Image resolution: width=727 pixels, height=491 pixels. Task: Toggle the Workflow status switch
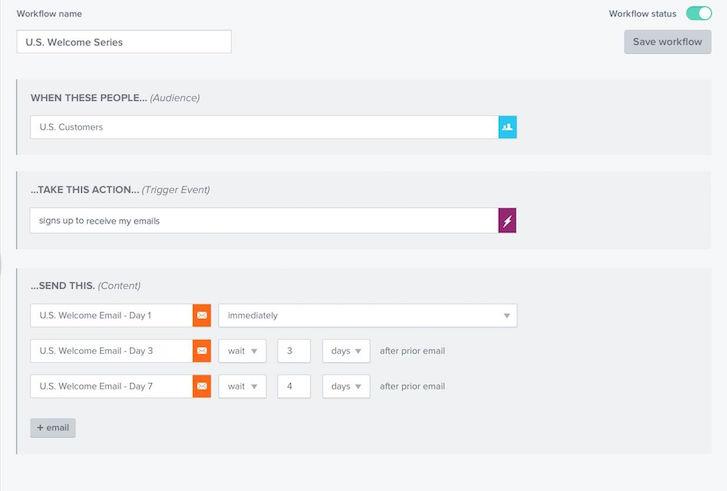698,14
